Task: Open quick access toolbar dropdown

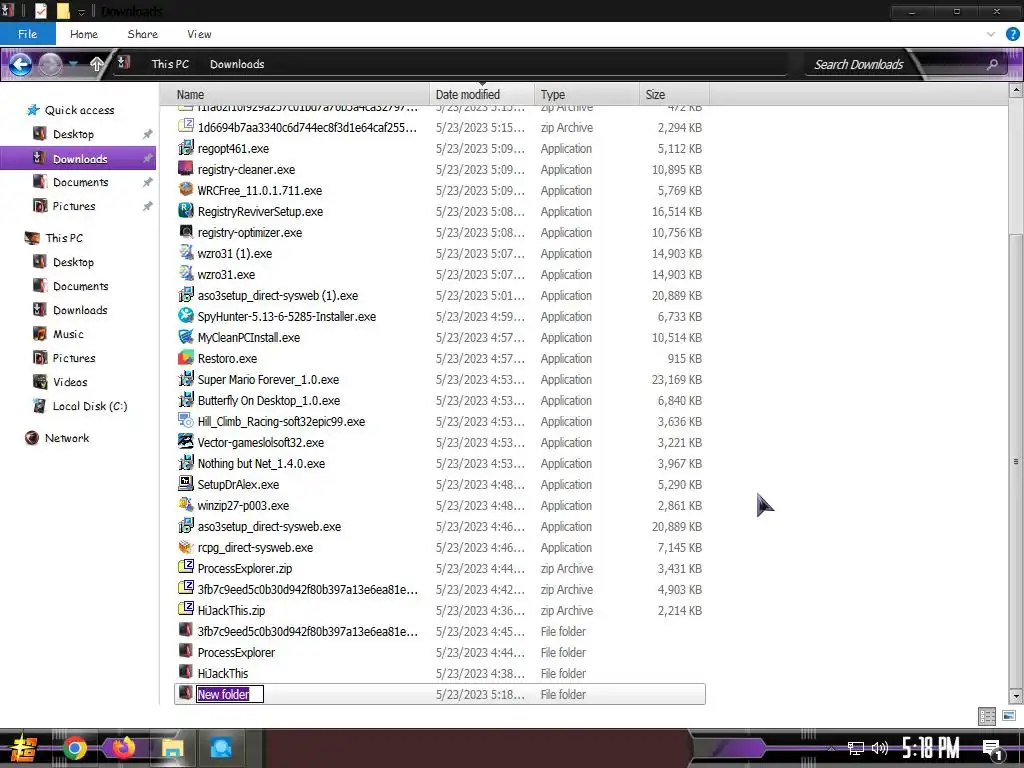Action: click(82, 11)
